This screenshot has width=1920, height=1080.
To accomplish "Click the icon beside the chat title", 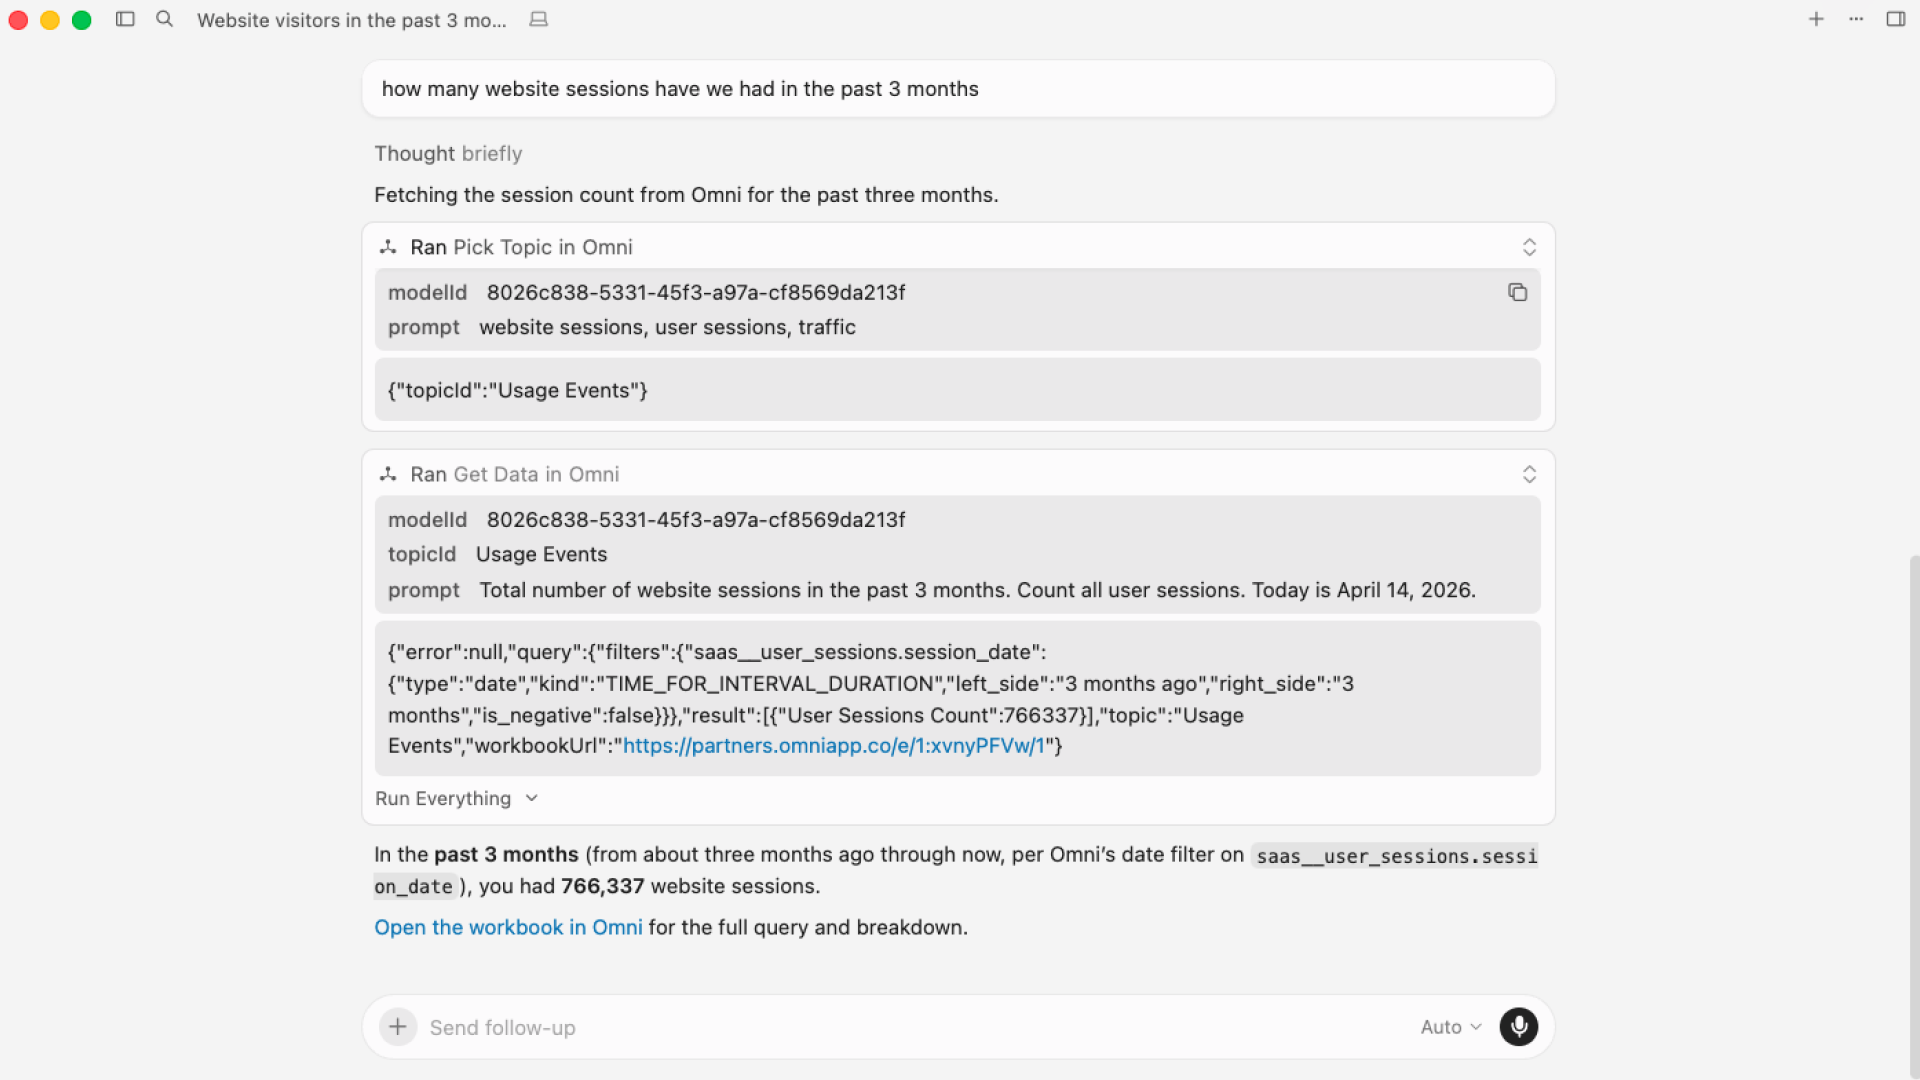I will coord(538,19).
